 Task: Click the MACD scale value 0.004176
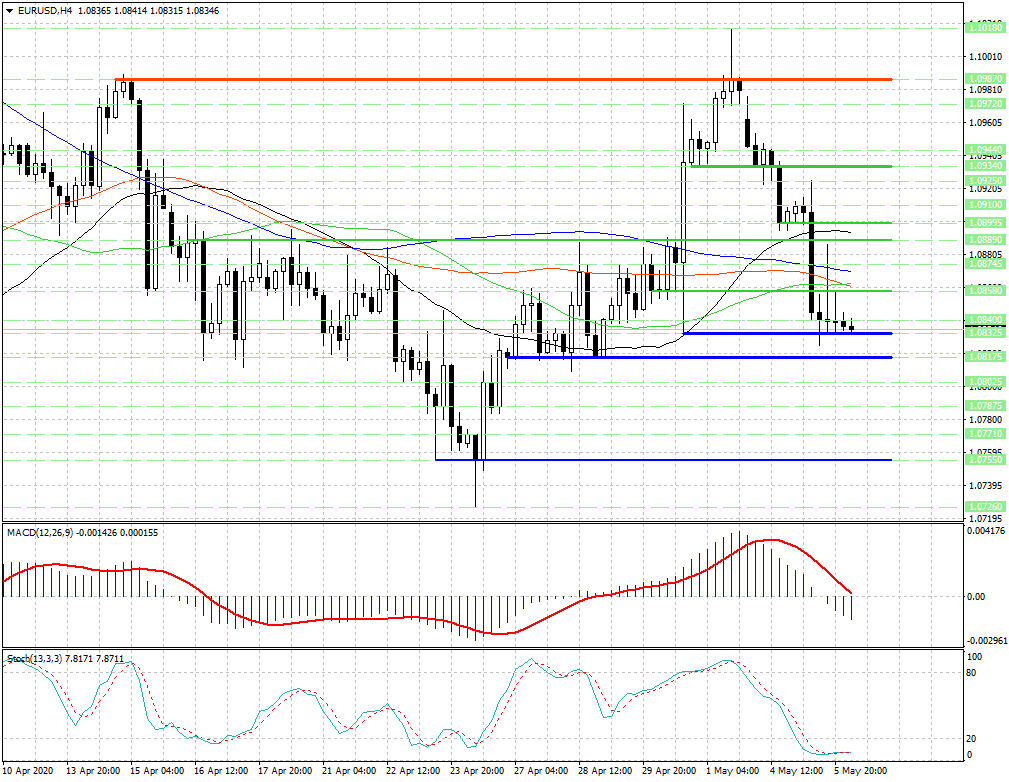(986, 531)
